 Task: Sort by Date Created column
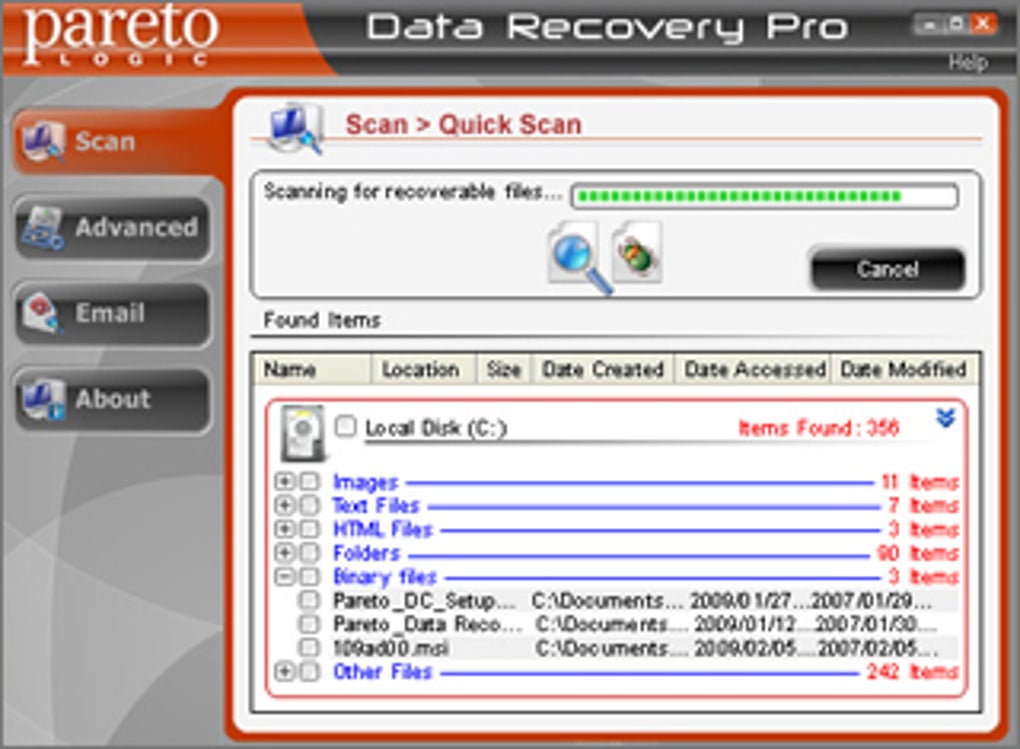pos(603,370)
